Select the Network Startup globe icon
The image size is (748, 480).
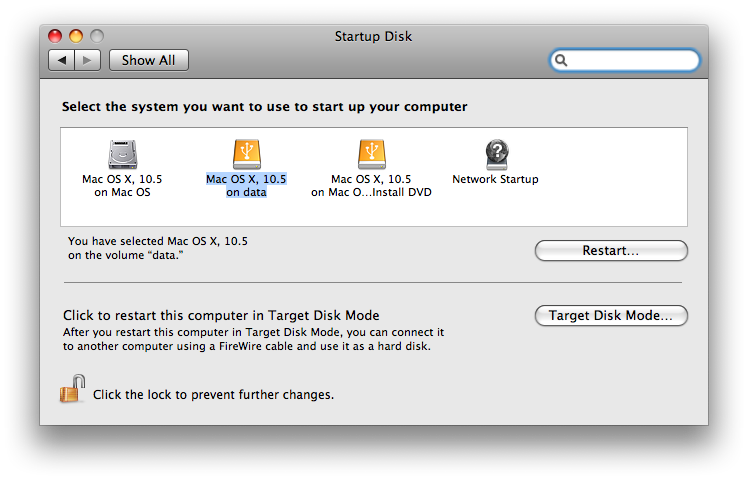[x=495, y=153]
